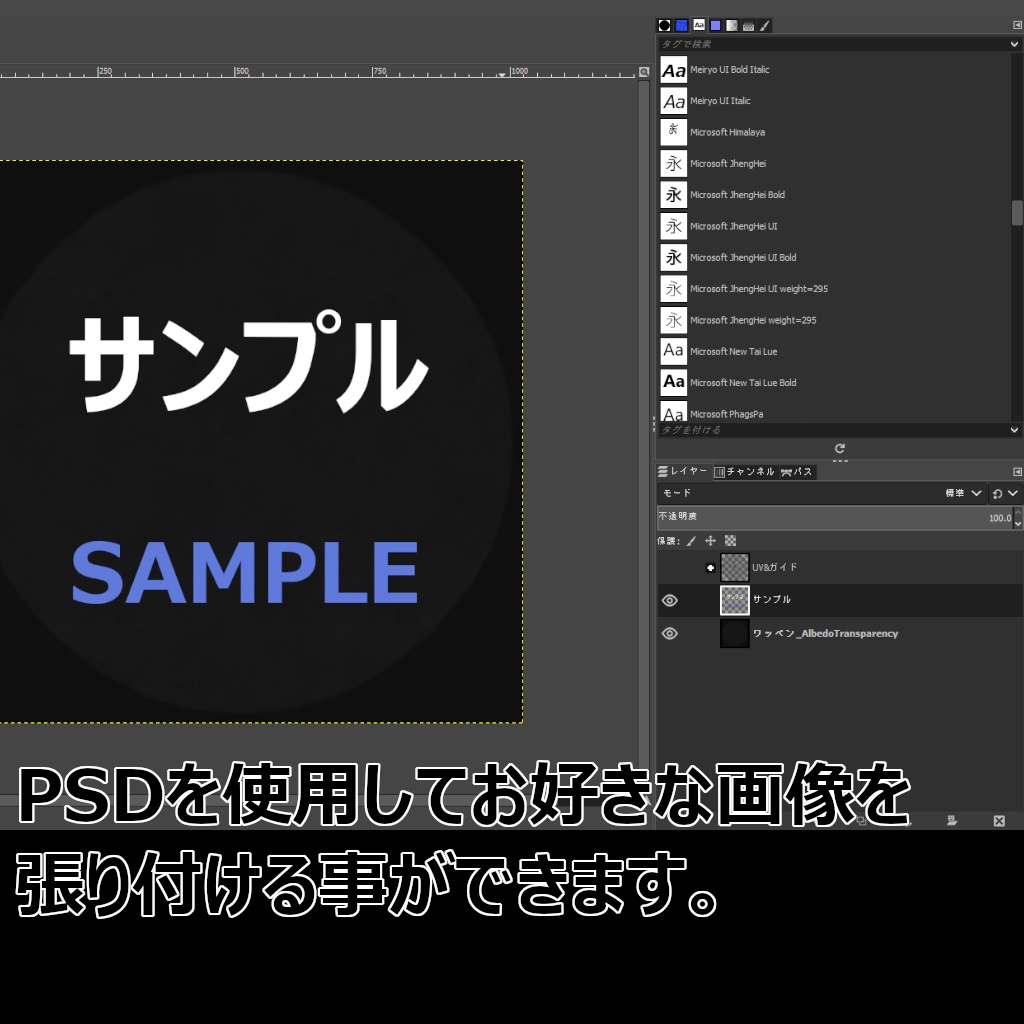
Task: Open the タグを付ける dropdown
Action: 1013,429
